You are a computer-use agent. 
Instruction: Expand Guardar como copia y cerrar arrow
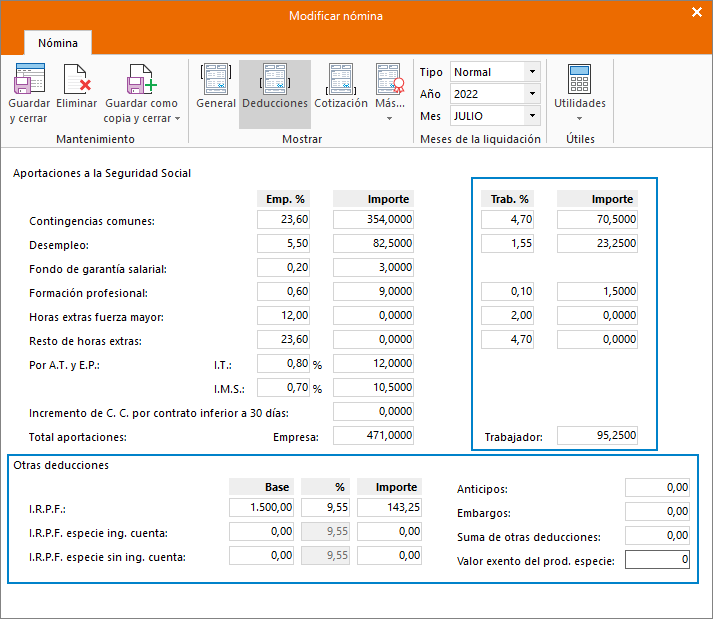pyautogui.click(x=177, y=118)
